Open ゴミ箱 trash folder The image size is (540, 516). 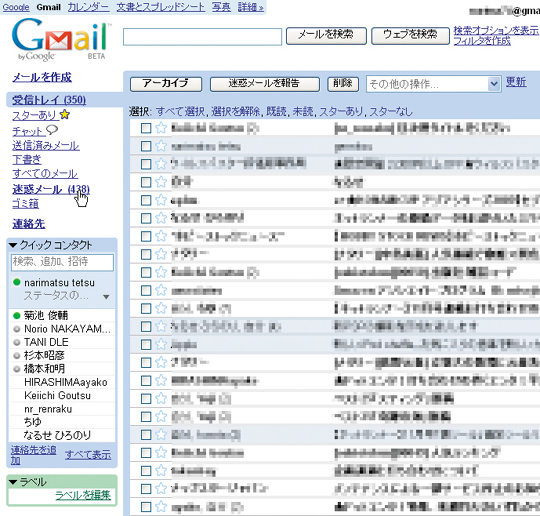25,204
